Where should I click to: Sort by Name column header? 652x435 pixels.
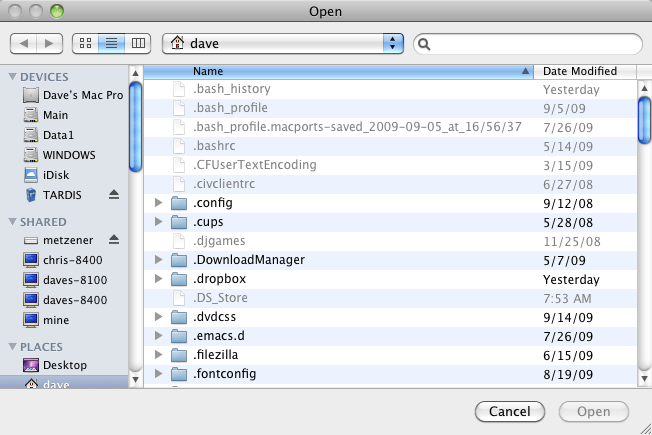[340, 71]
